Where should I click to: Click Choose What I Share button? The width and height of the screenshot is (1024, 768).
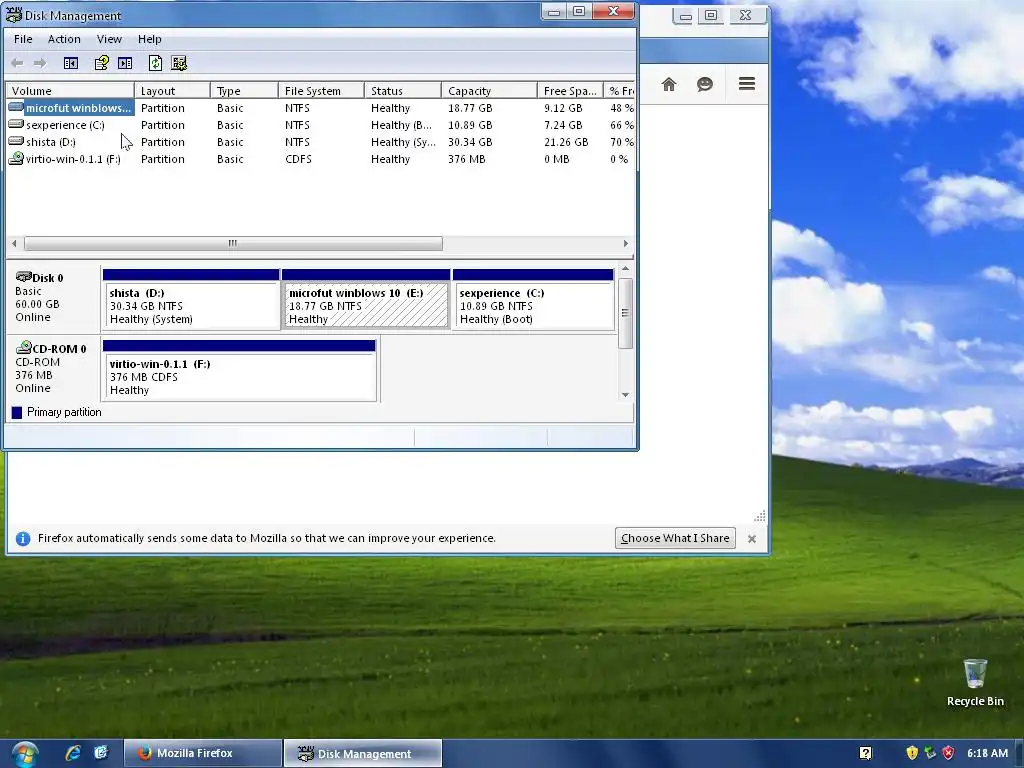pos(675,538)
